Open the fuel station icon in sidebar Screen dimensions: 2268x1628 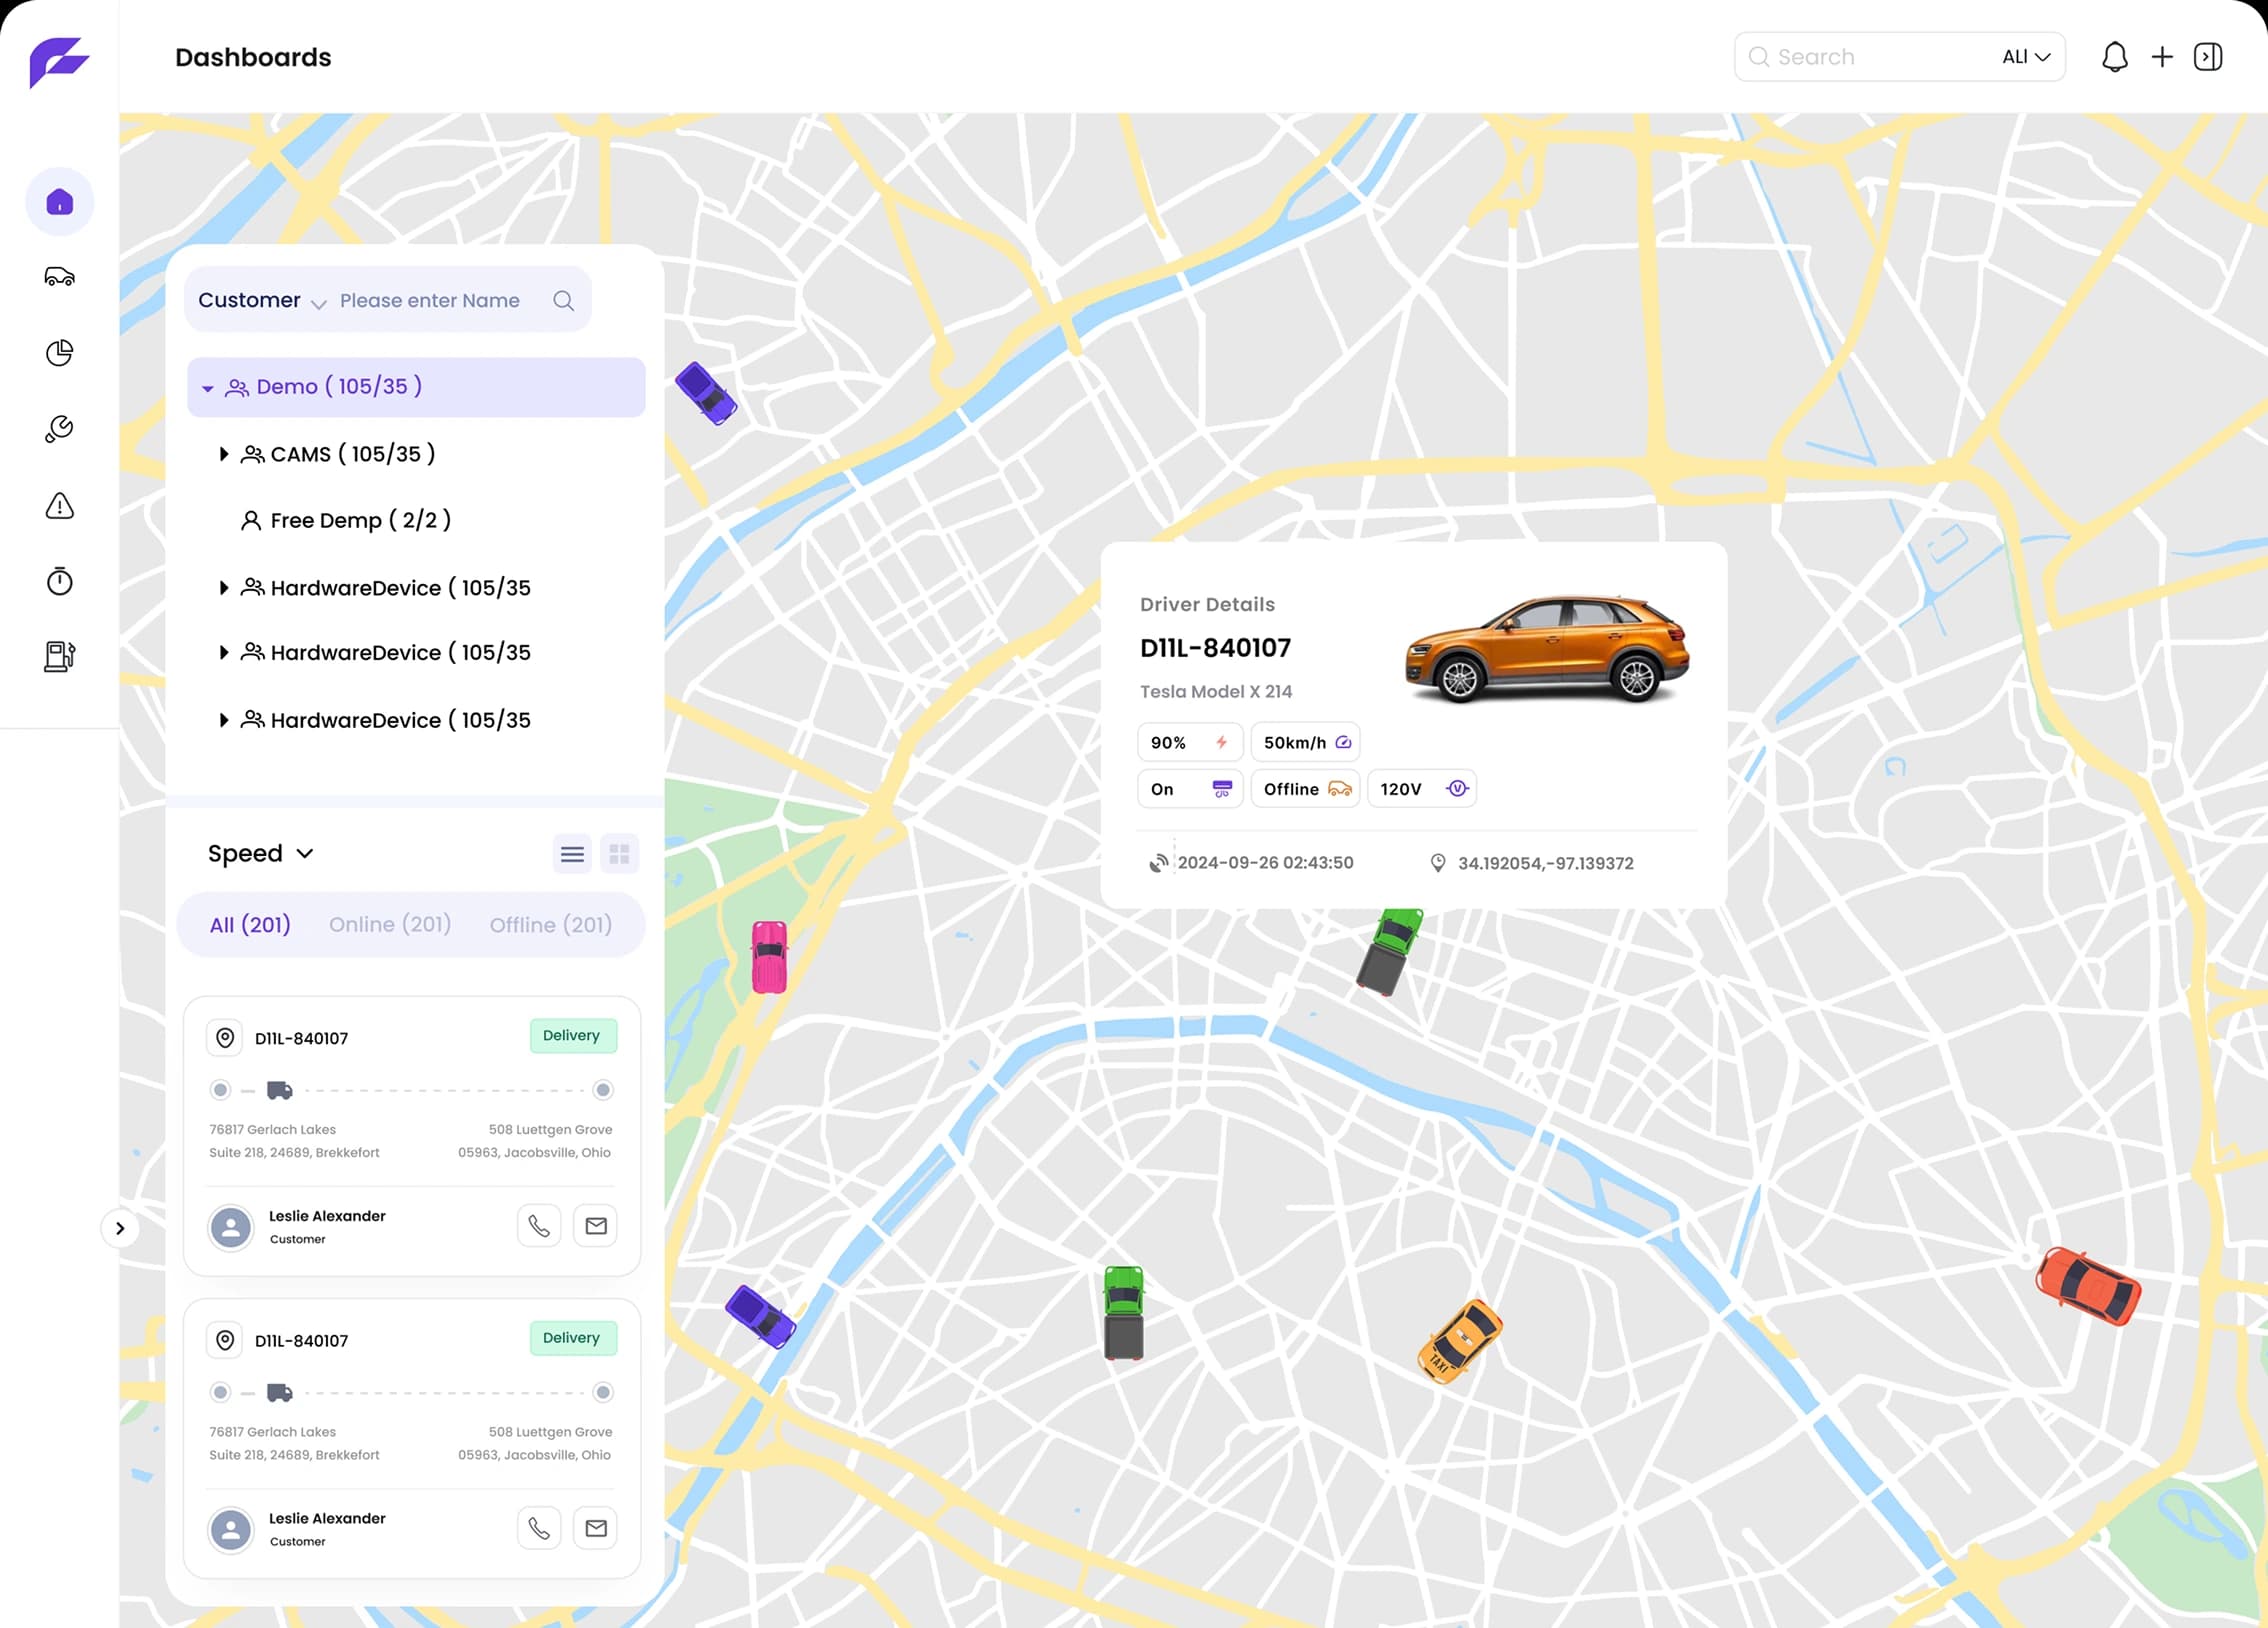(x=59, y=656)
